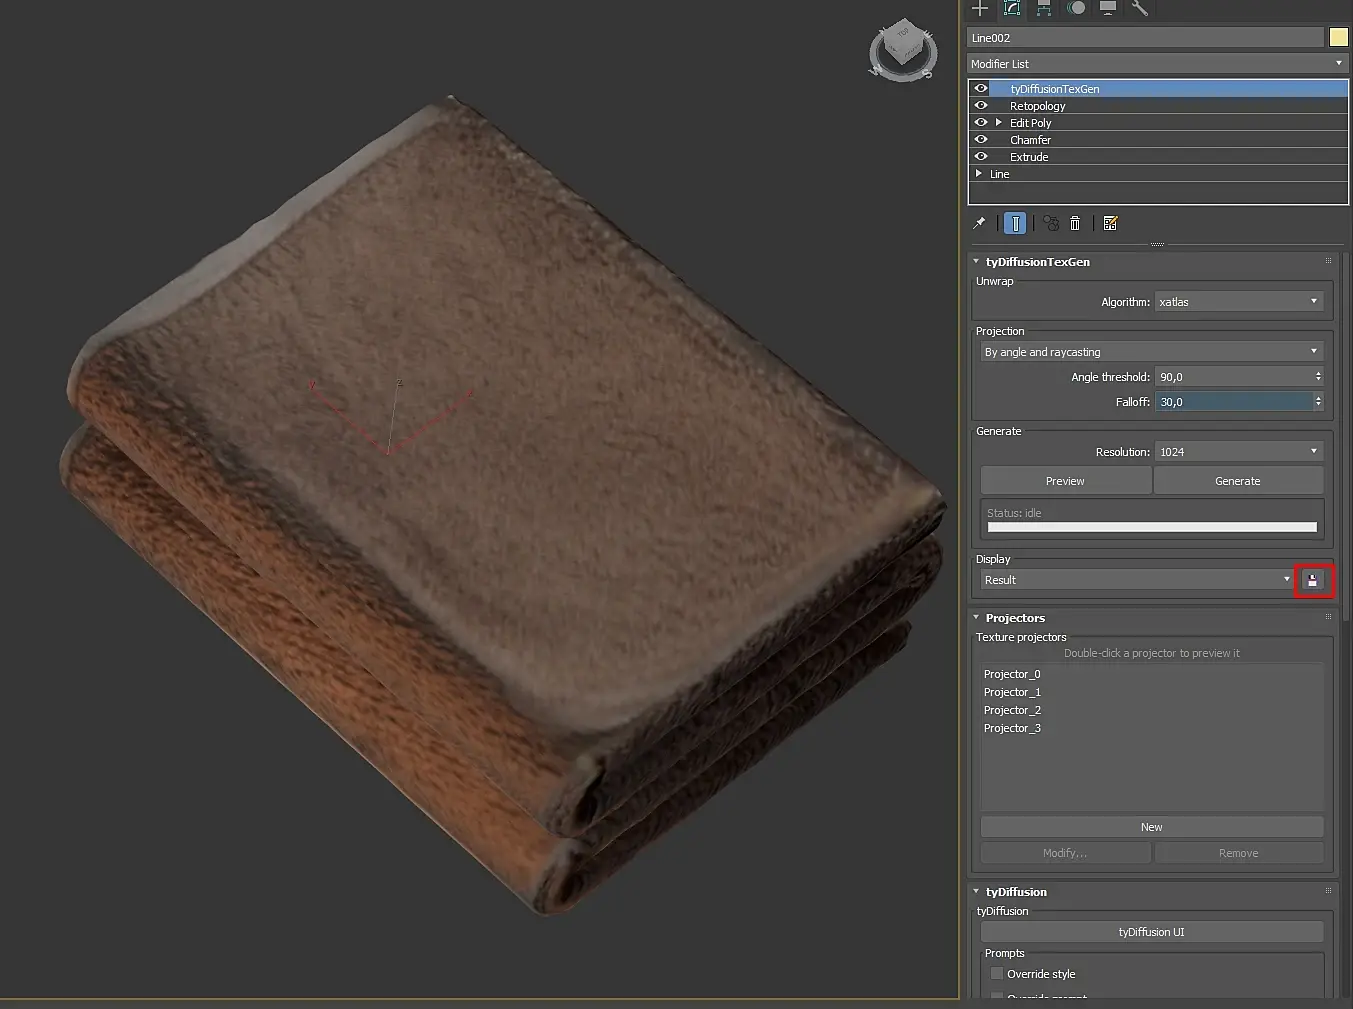This screenshot has height=1009, width=1353.
Task: Select Projector_2 in the projectors list
Action: click(x=1012, y=710)
